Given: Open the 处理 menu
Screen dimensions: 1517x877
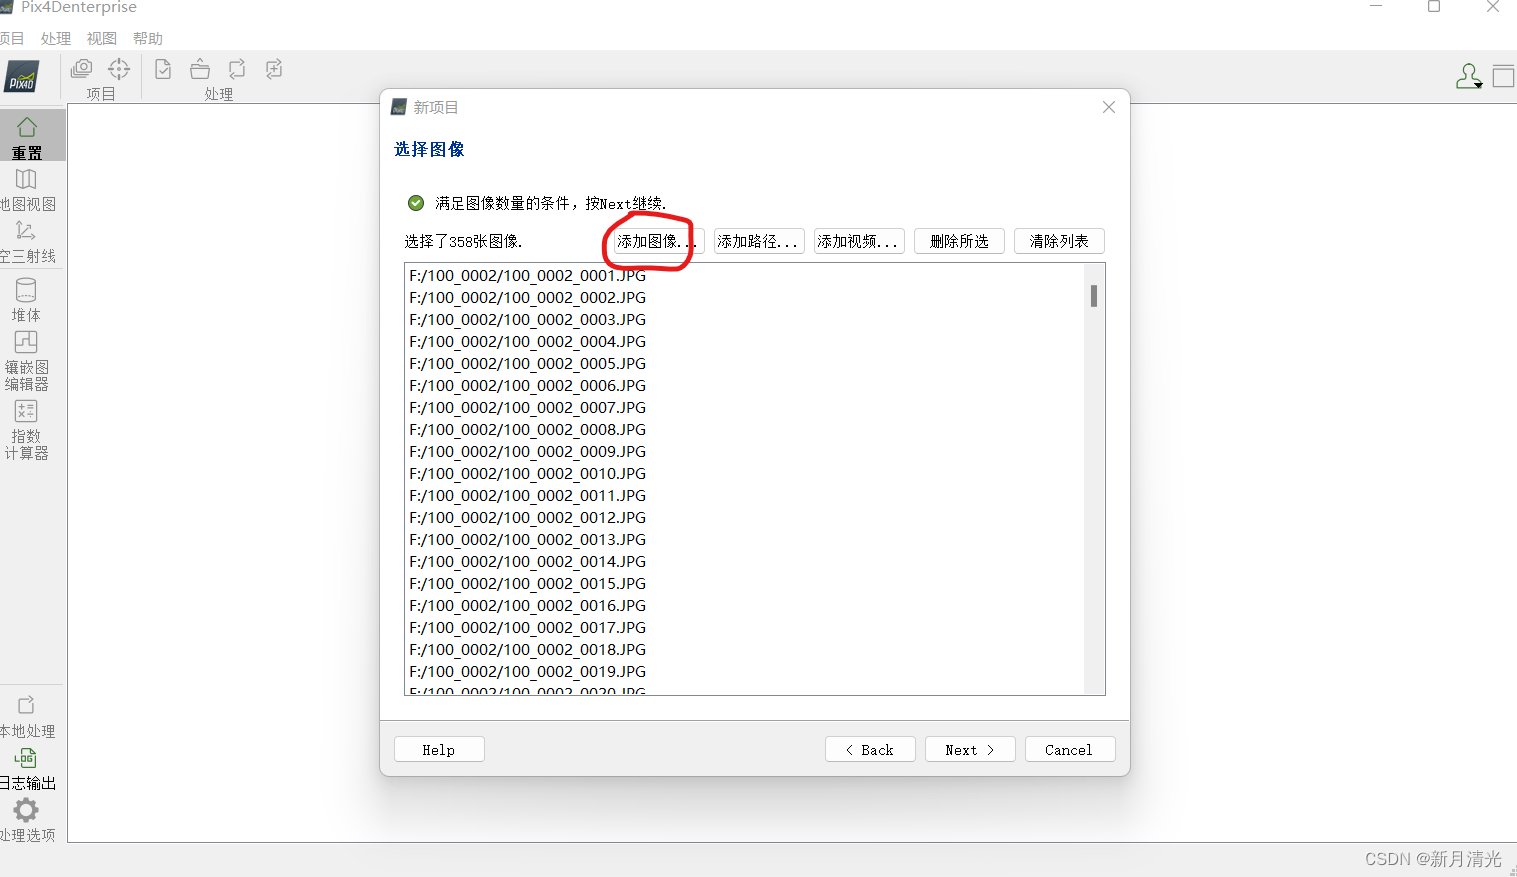Looking at the screenshot, I should point(56,38).
